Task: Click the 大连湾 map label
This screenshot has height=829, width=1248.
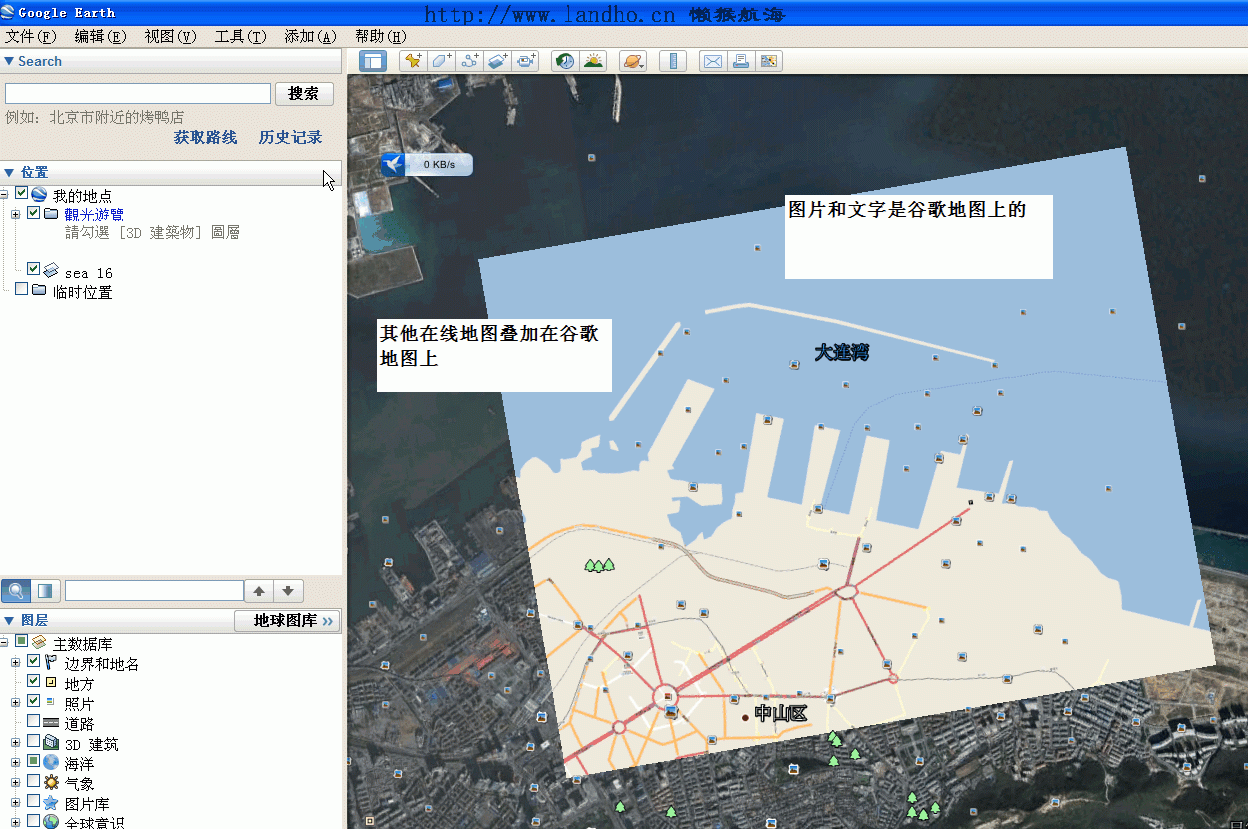Action: pos(841,352)
